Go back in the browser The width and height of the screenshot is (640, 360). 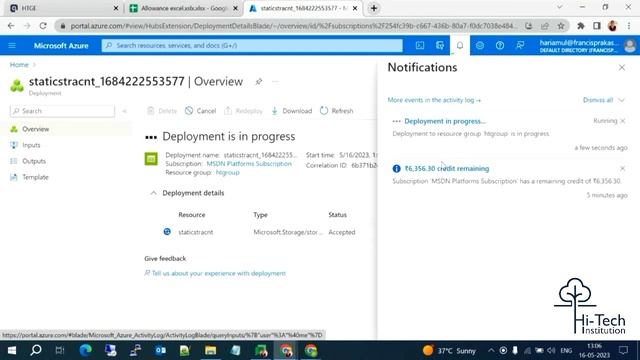[11, 26]
